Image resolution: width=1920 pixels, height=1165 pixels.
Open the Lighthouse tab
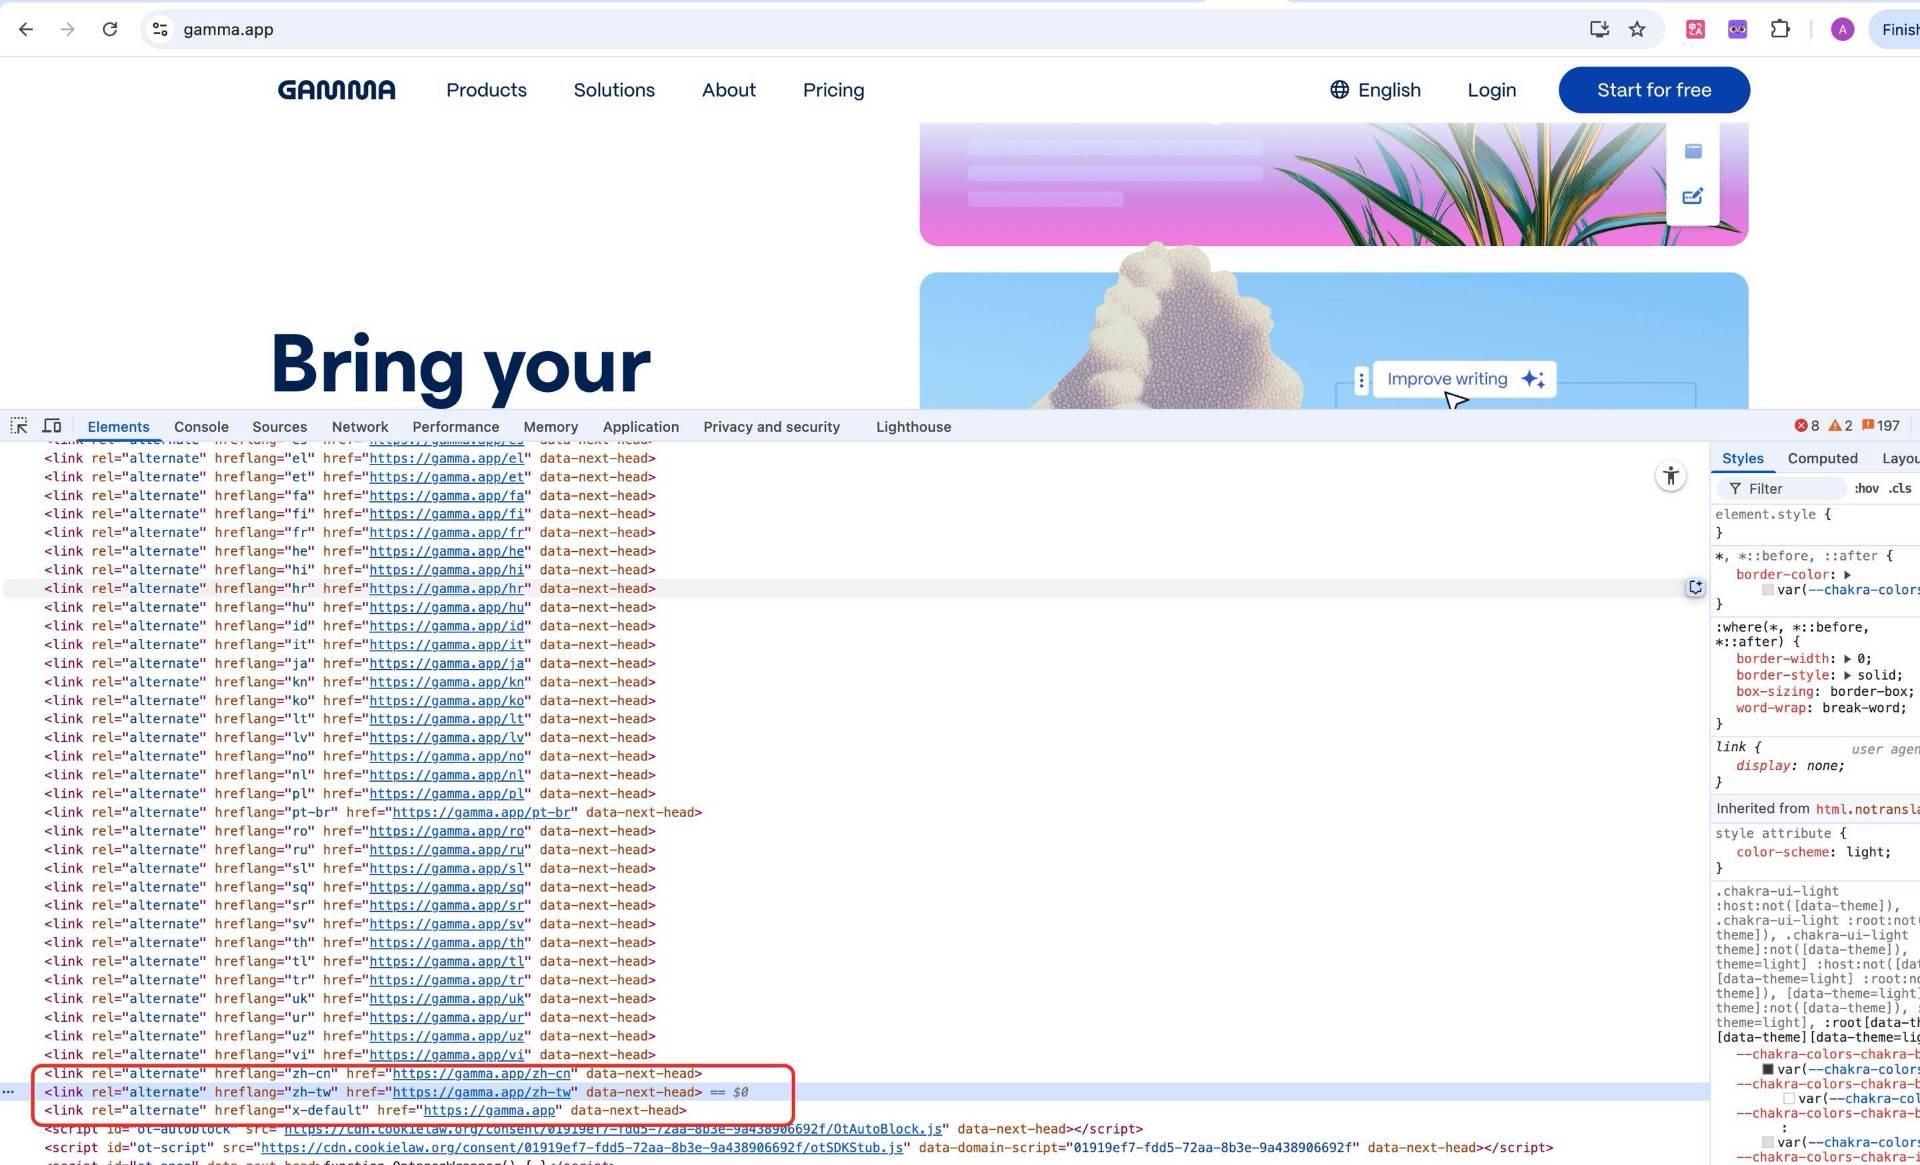[x=913, y=427]
